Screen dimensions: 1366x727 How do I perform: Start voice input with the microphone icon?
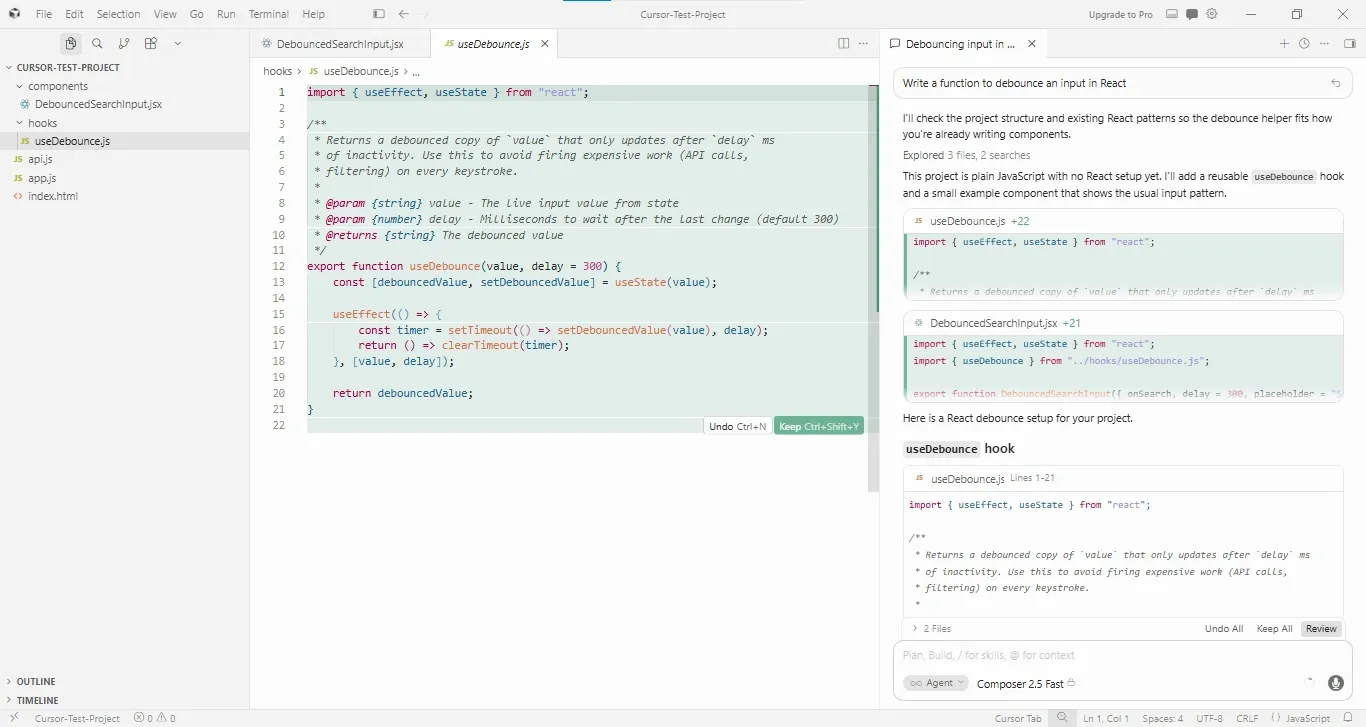1335,683
